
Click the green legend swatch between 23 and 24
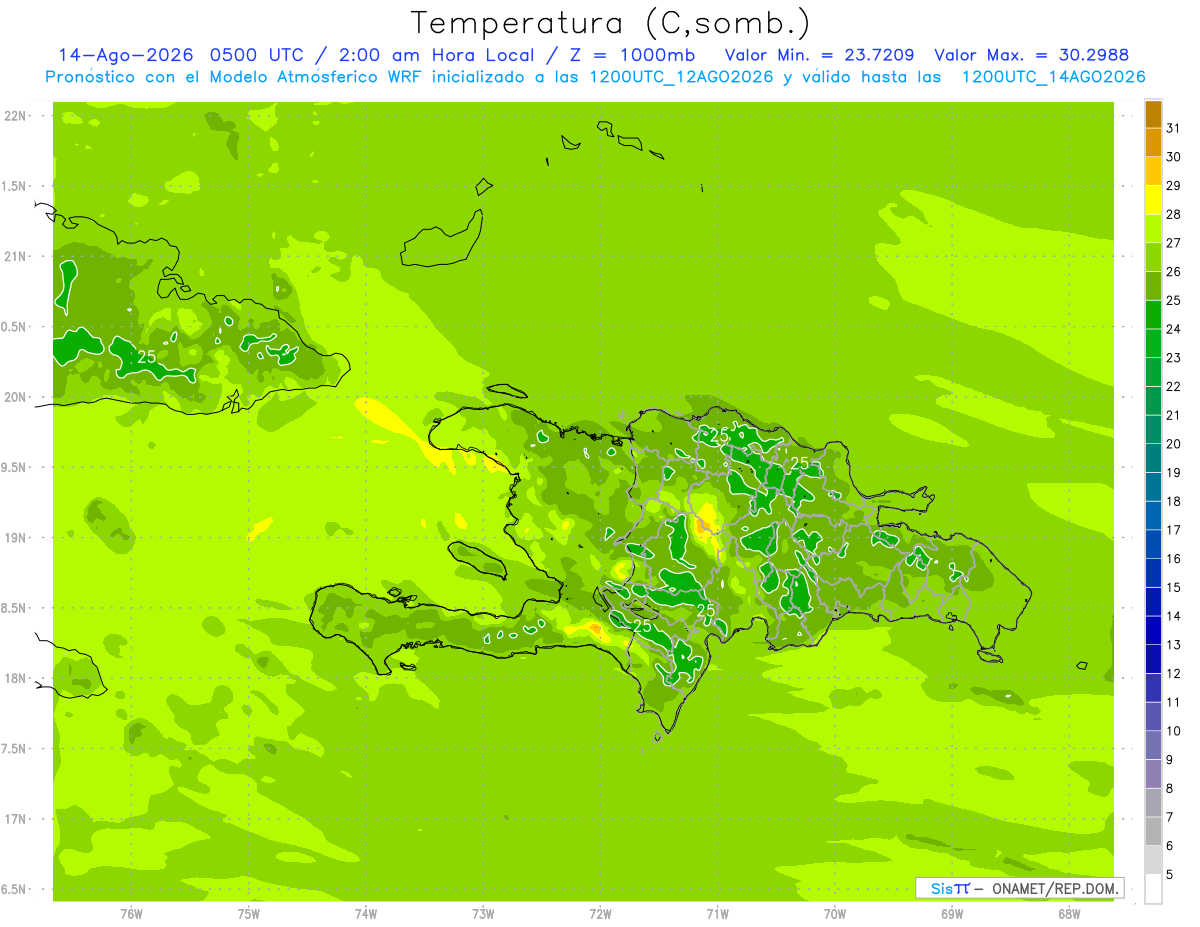click(x=1153, y=344)
